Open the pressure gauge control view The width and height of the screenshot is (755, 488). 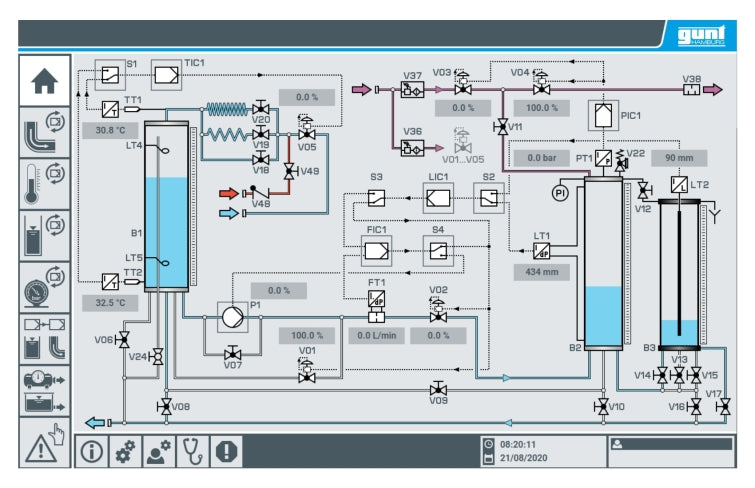pyautogui.click(x=44, y=287)
